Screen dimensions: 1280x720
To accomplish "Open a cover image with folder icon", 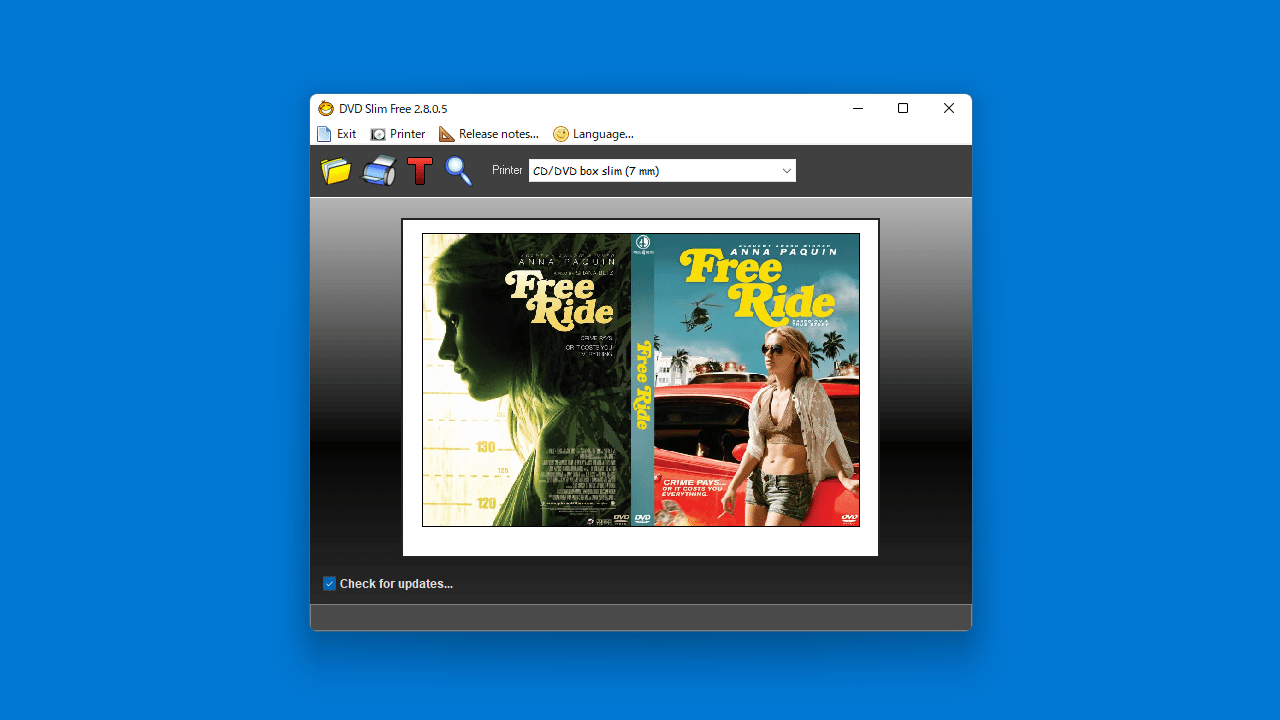I will coord(336,171).
